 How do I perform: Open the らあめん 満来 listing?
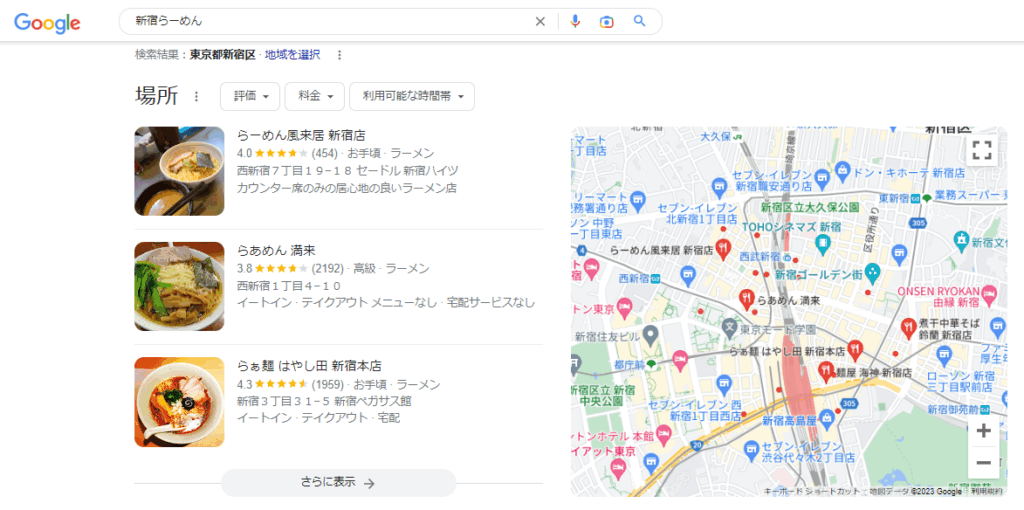point(276,250)
